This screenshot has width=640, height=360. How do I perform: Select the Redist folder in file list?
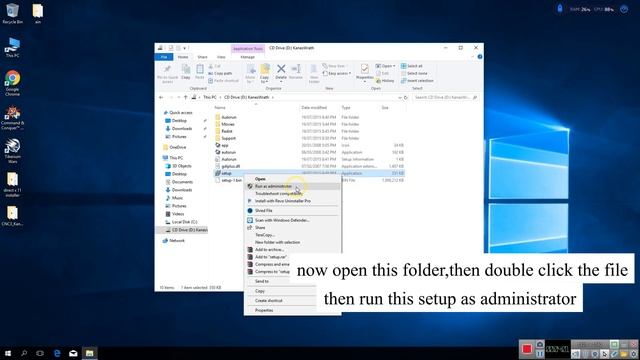point(227,131)
